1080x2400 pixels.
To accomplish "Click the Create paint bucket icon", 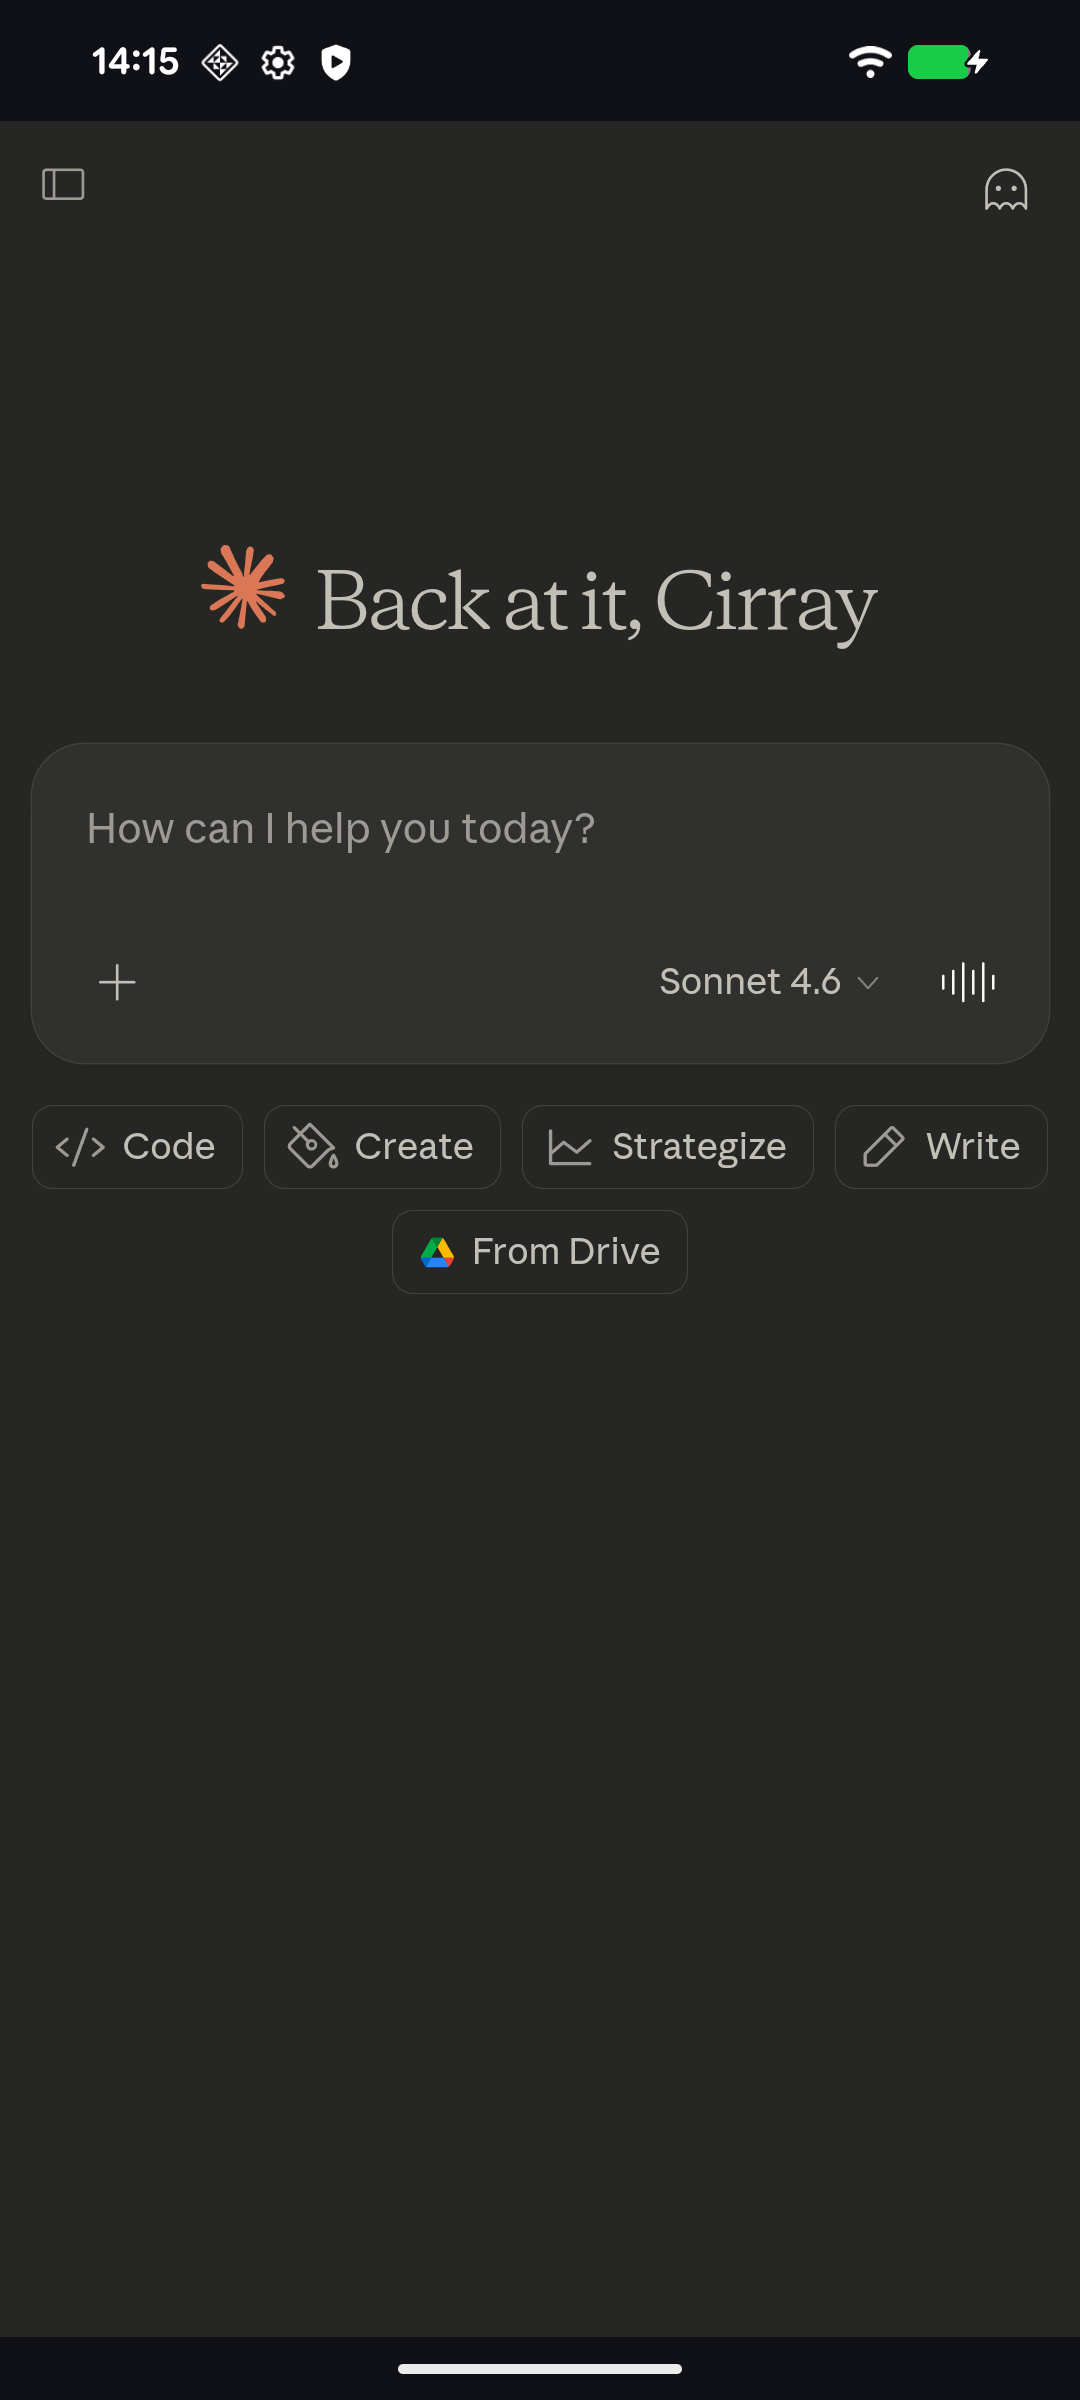I will click(311, 1147).
